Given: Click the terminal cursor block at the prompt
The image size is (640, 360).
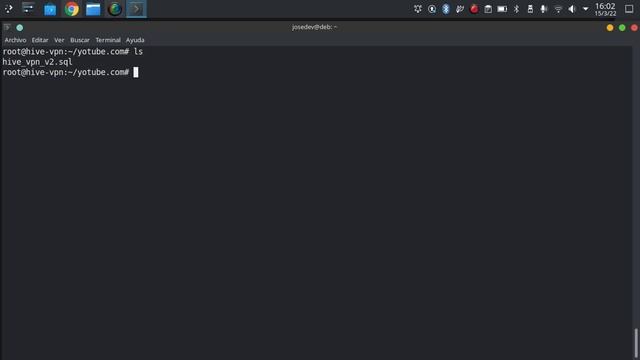Looking at the screenshot, I should click(136, 72).
